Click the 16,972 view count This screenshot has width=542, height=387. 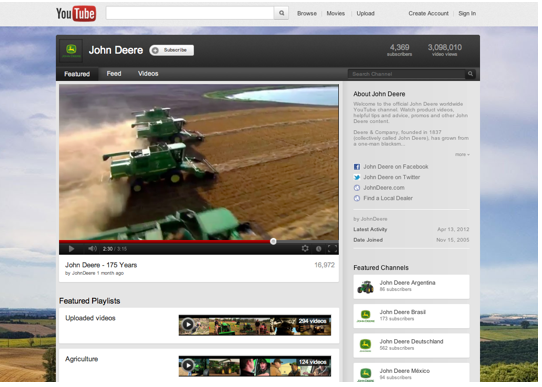324,265
